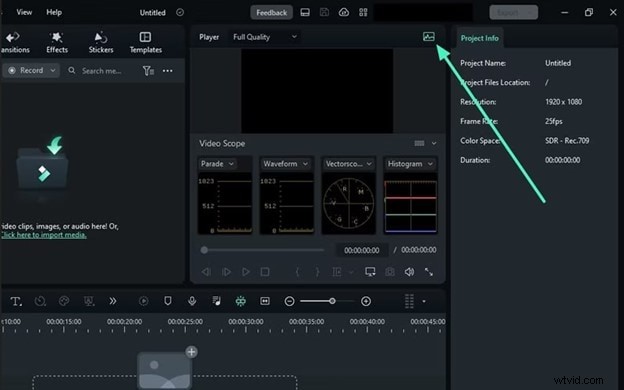
Task: Click the 1920 x 1080 resolution value
Action: point(564,102)
